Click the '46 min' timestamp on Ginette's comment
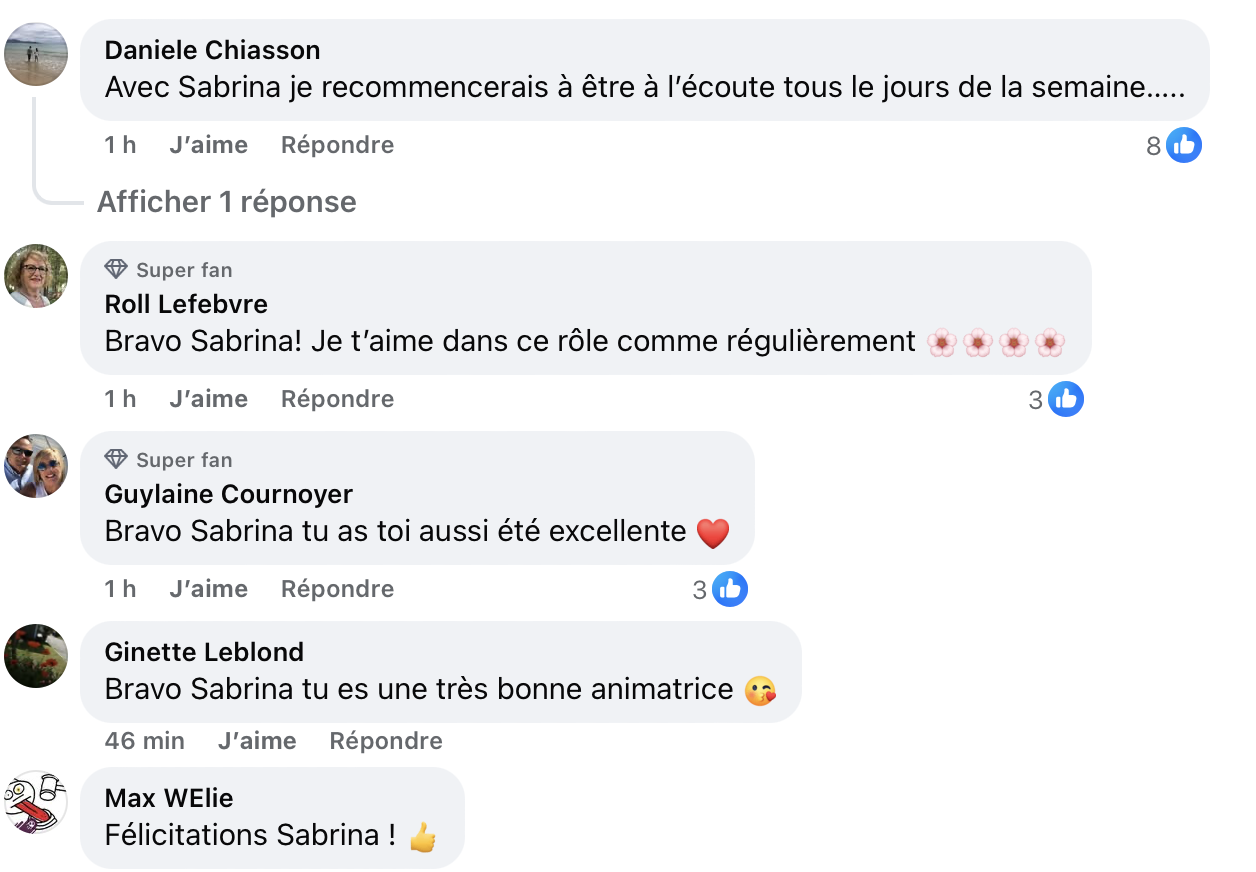The width and height of the screenshot is (1256, 872). tap(144, 740)
